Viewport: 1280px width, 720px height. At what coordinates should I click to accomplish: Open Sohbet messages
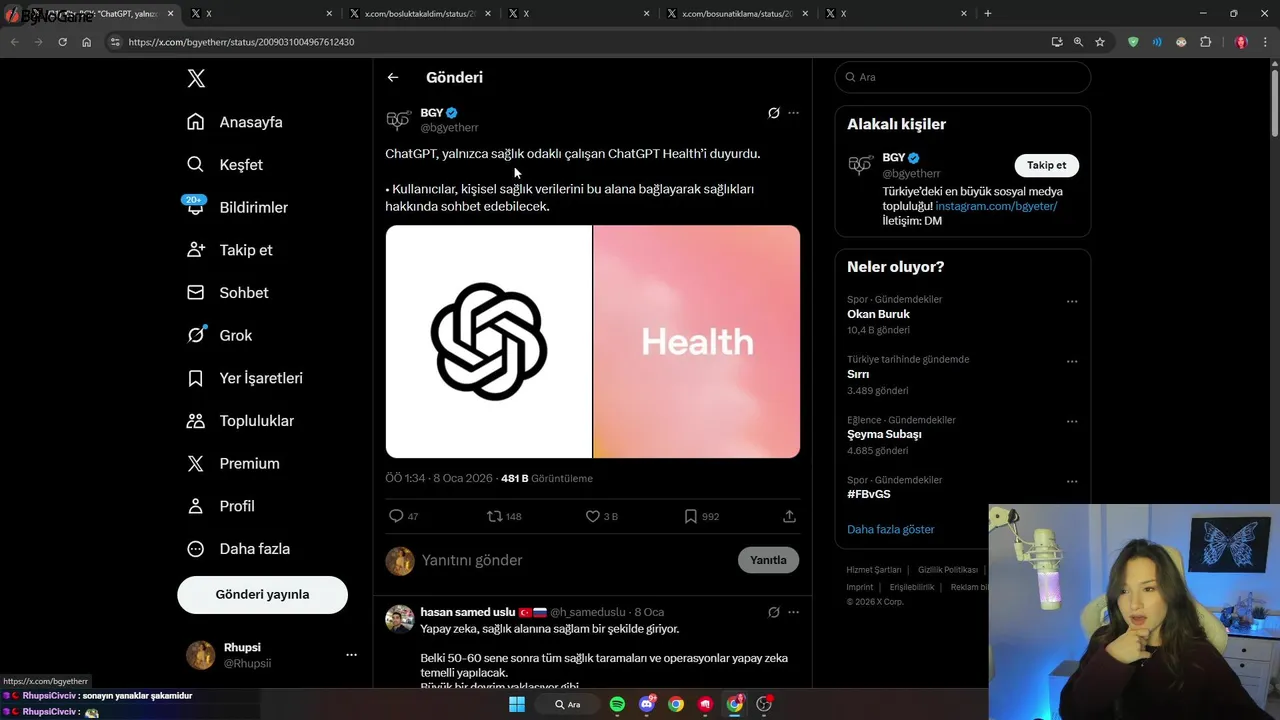tap(228, 293)
